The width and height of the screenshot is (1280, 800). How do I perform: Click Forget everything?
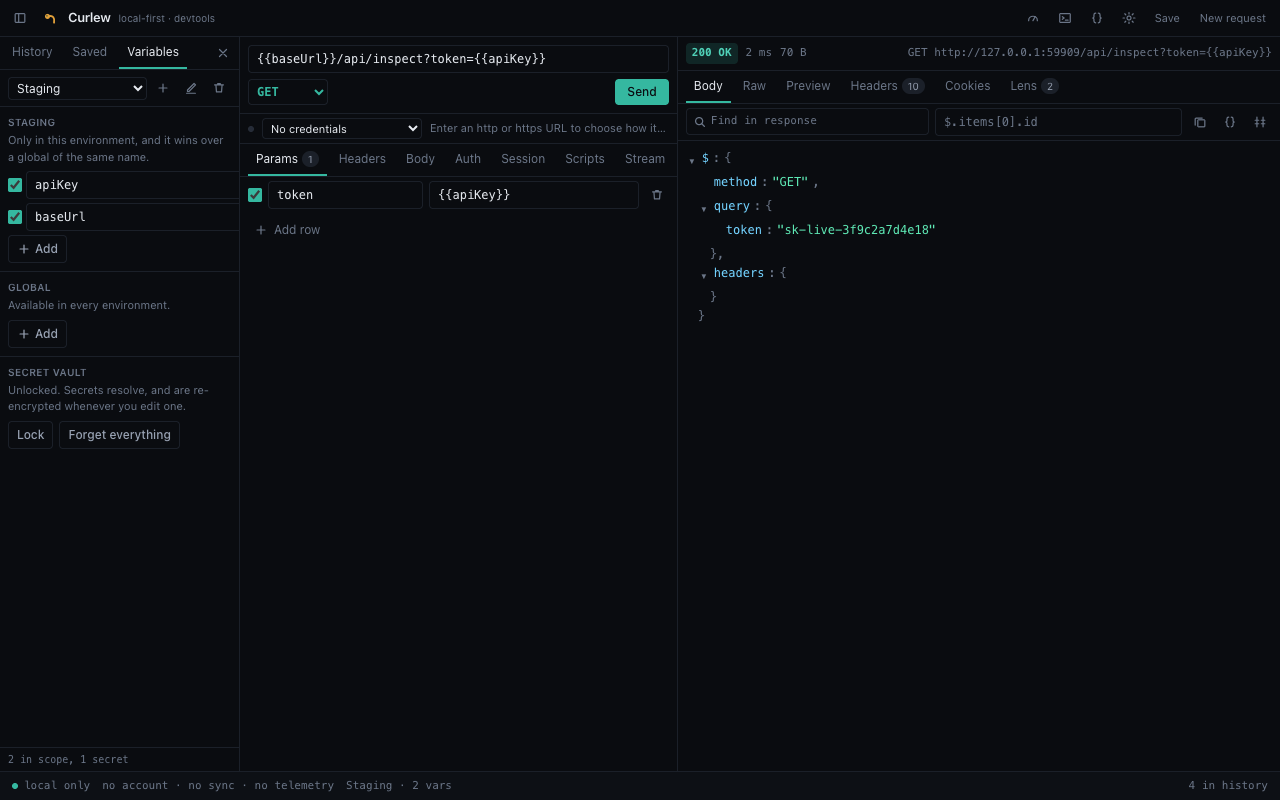pyautogui.click(x=120, y=435)
